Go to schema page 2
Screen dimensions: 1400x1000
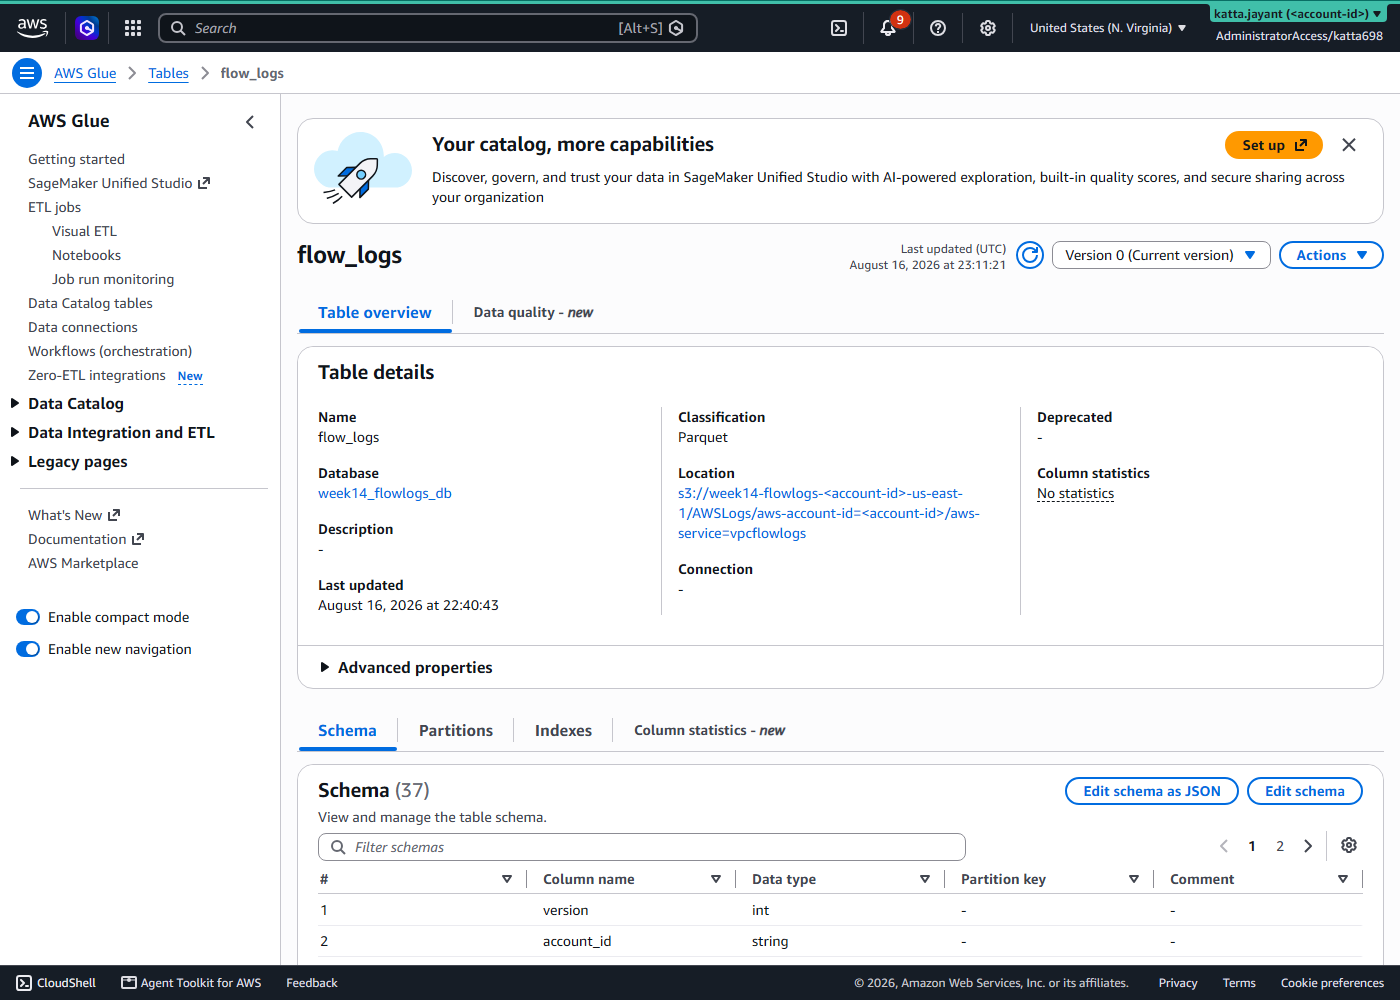click(1280, 846)
